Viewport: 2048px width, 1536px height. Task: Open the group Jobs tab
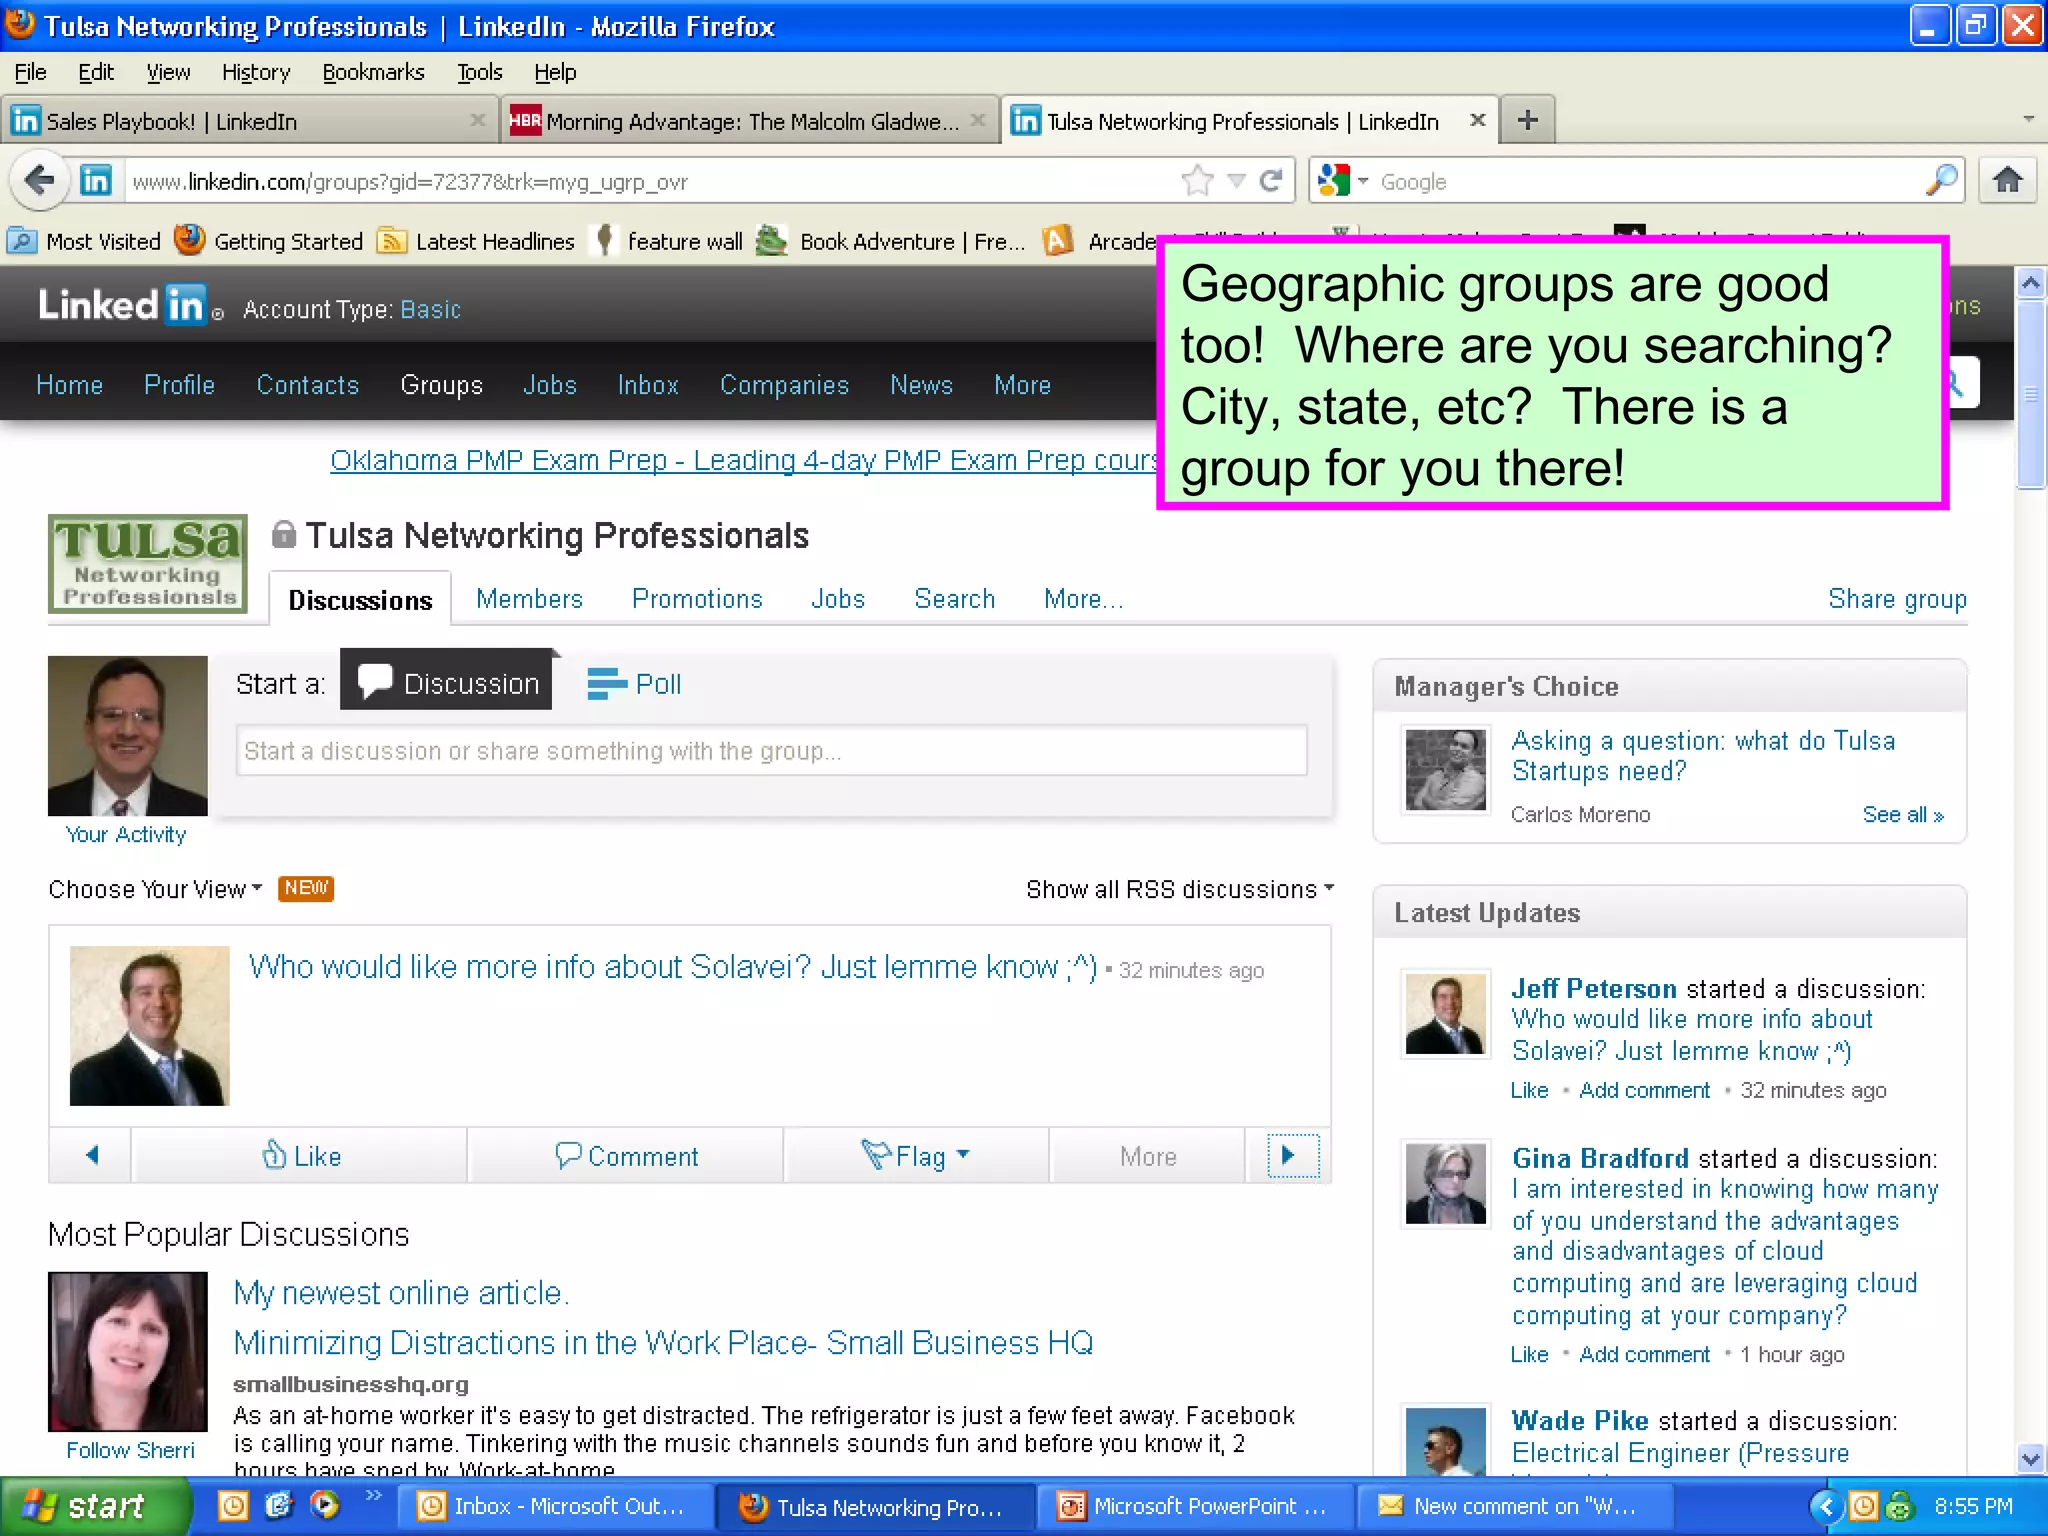[837, 599]
